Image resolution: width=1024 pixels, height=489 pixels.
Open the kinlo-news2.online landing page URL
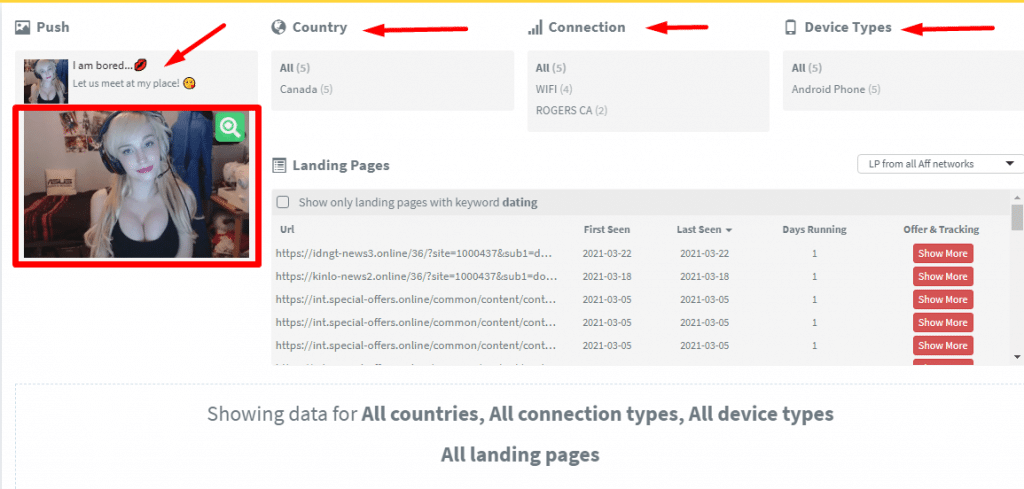(417, 276)
